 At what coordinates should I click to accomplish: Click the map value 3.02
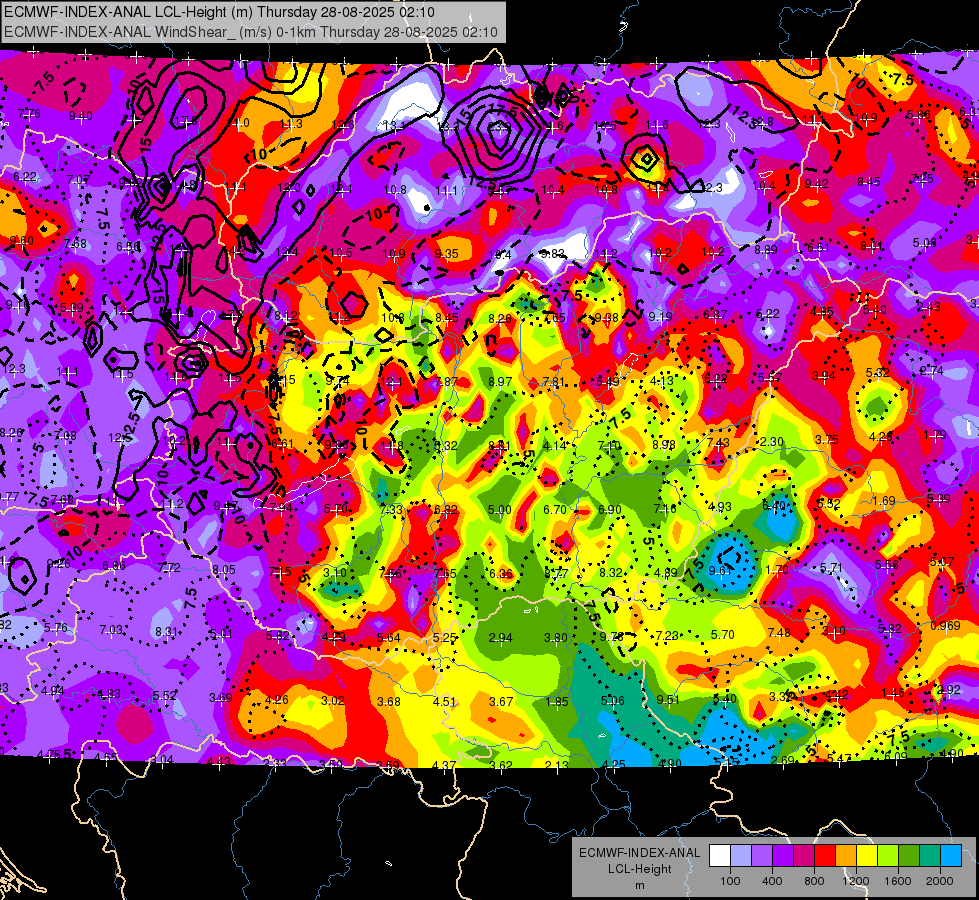pyautogui.click(x=333, y=700)
